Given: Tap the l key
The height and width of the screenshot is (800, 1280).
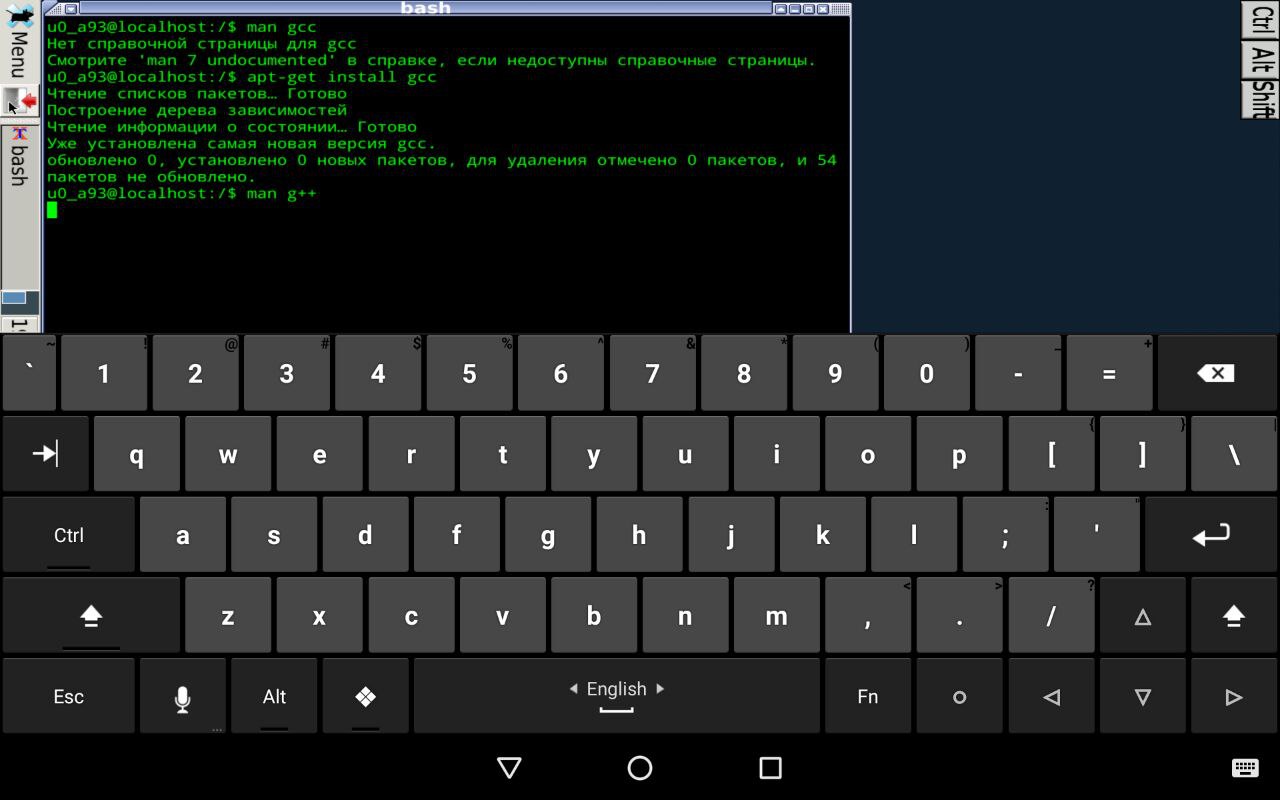Looking at the screenshot, I should [x=913, y=535].
